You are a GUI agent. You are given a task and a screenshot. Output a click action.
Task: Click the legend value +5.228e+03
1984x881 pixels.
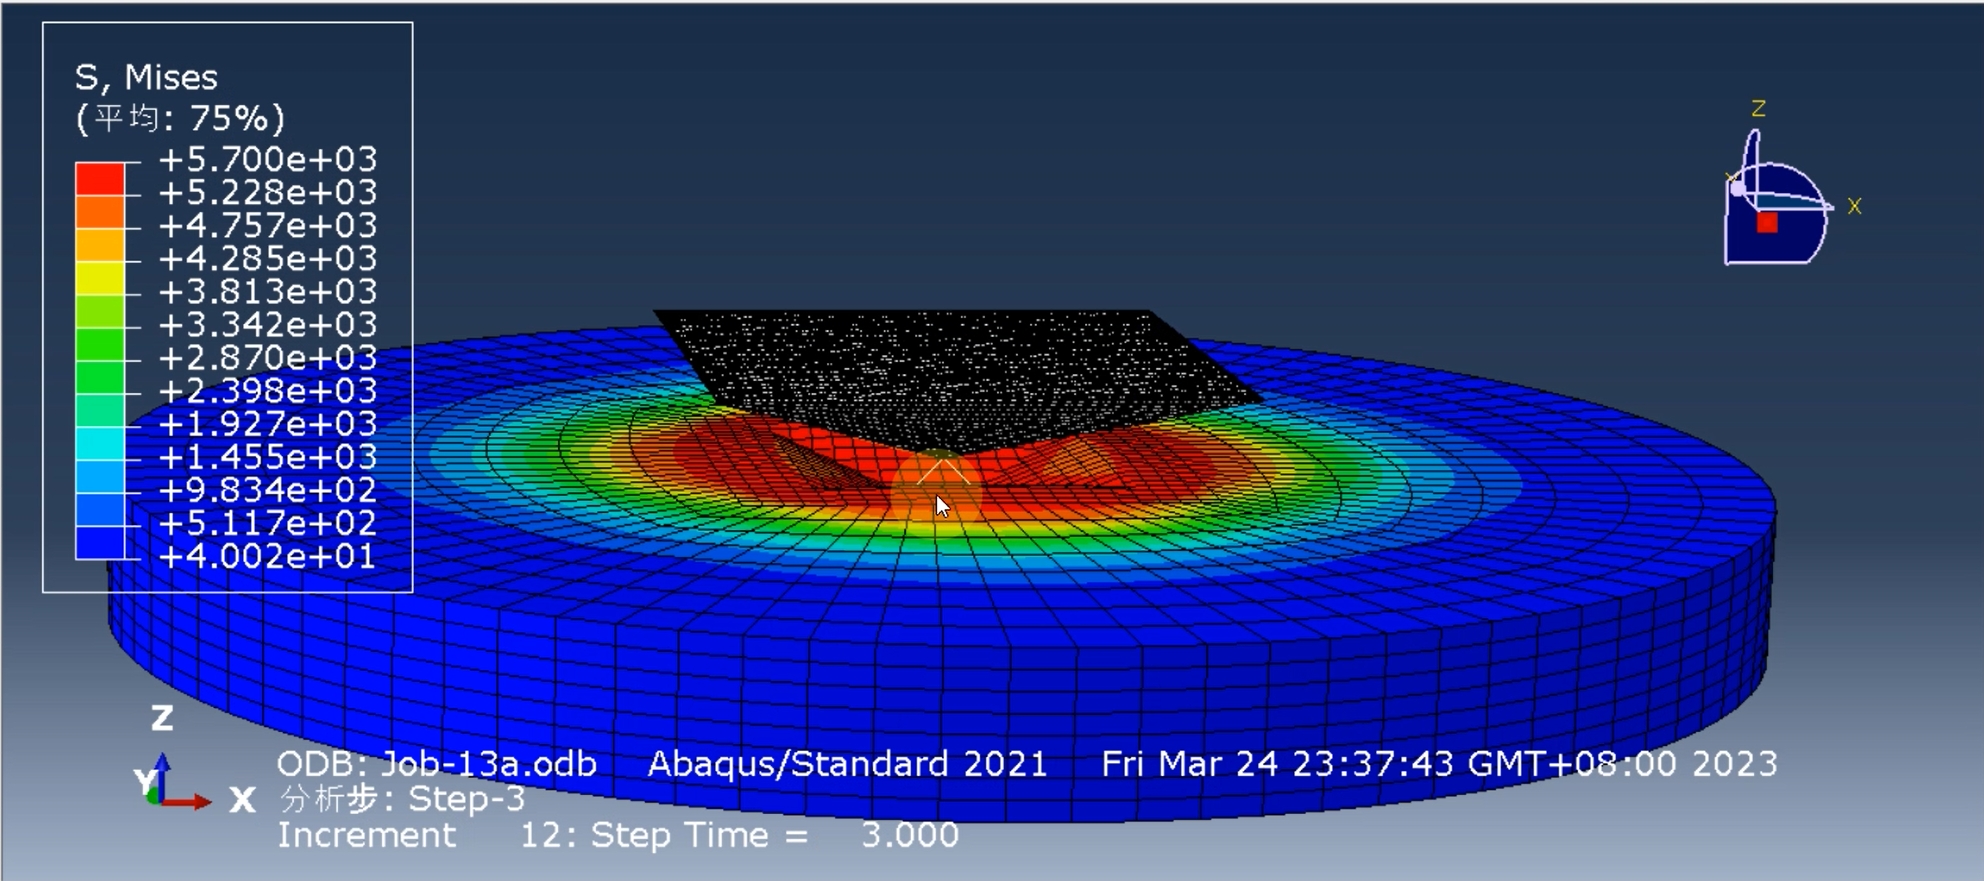pos(268,192)
